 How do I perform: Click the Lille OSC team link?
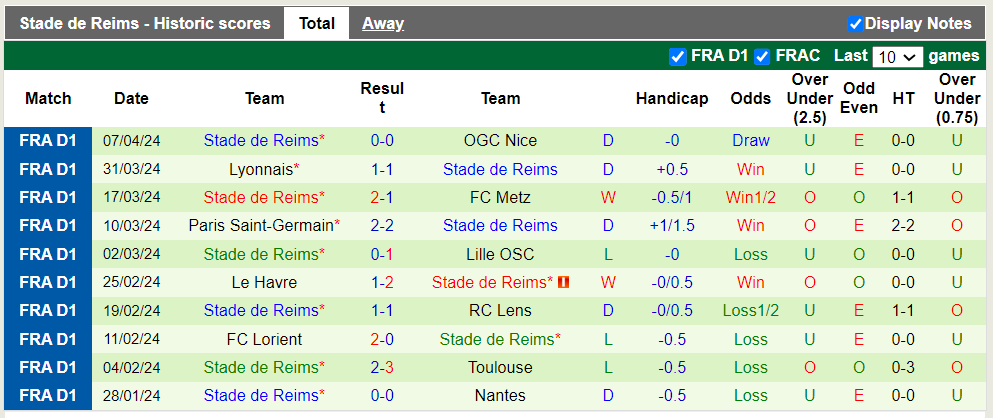tap(500, 254)
